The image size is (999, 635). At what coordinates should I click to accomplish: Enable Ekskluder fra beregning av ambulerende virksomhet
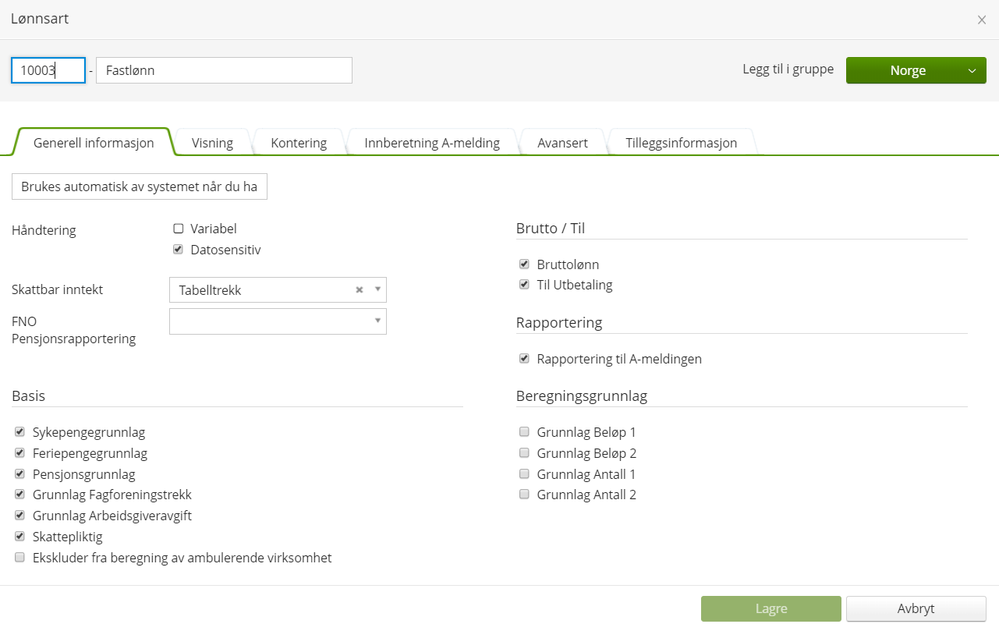point(20,558)
